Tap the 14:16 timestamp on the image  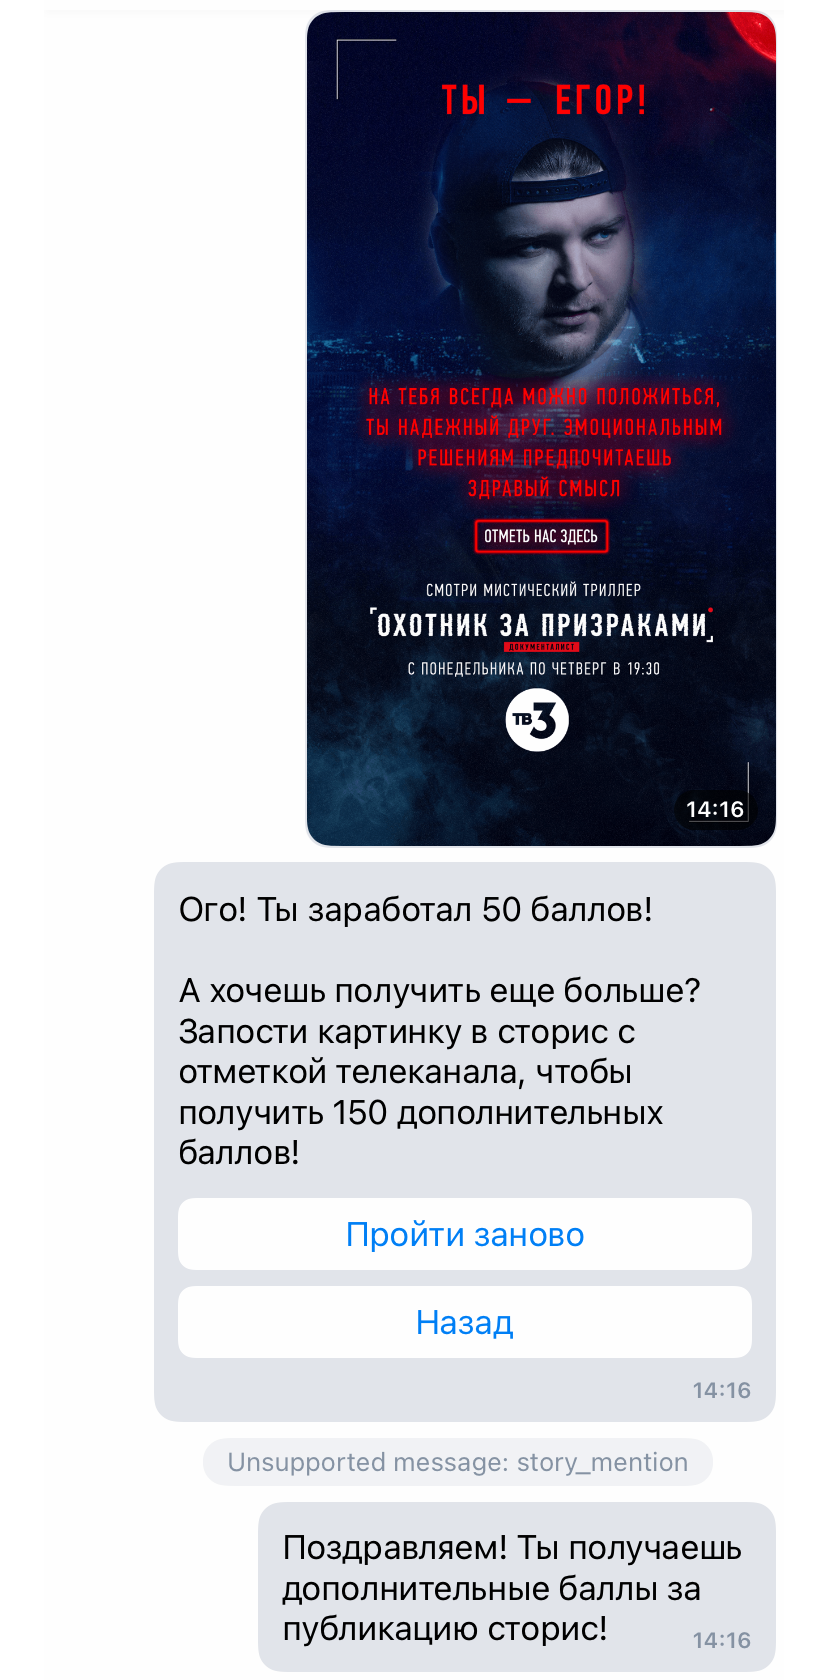[x=715, y=809]
